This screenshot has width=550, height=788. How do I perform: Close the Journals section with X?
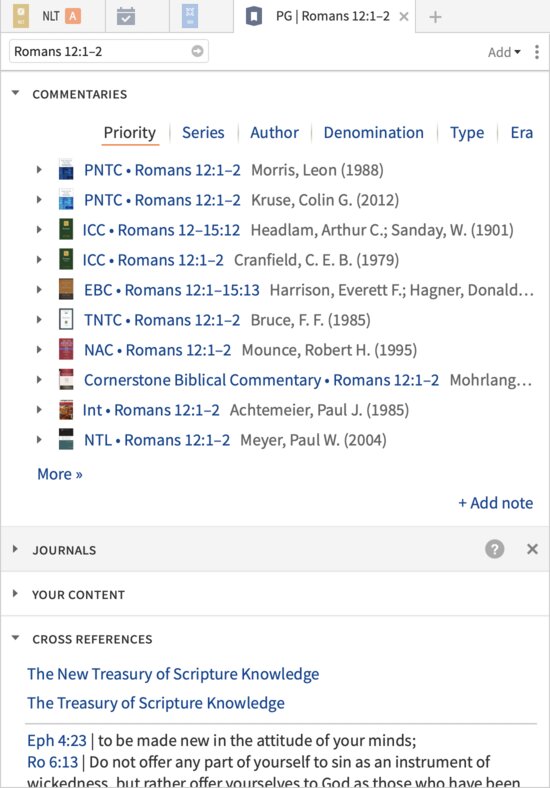point(532,549)
